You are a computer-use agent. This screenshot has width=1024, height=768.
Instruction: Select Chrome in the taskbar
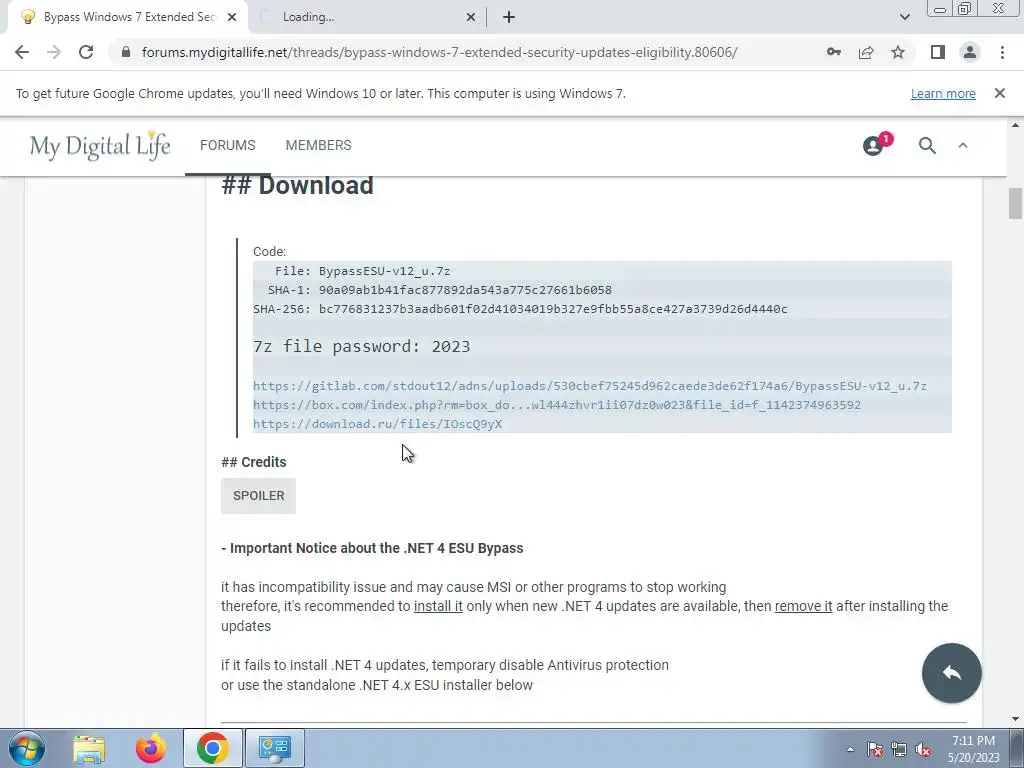pos(212,748)
